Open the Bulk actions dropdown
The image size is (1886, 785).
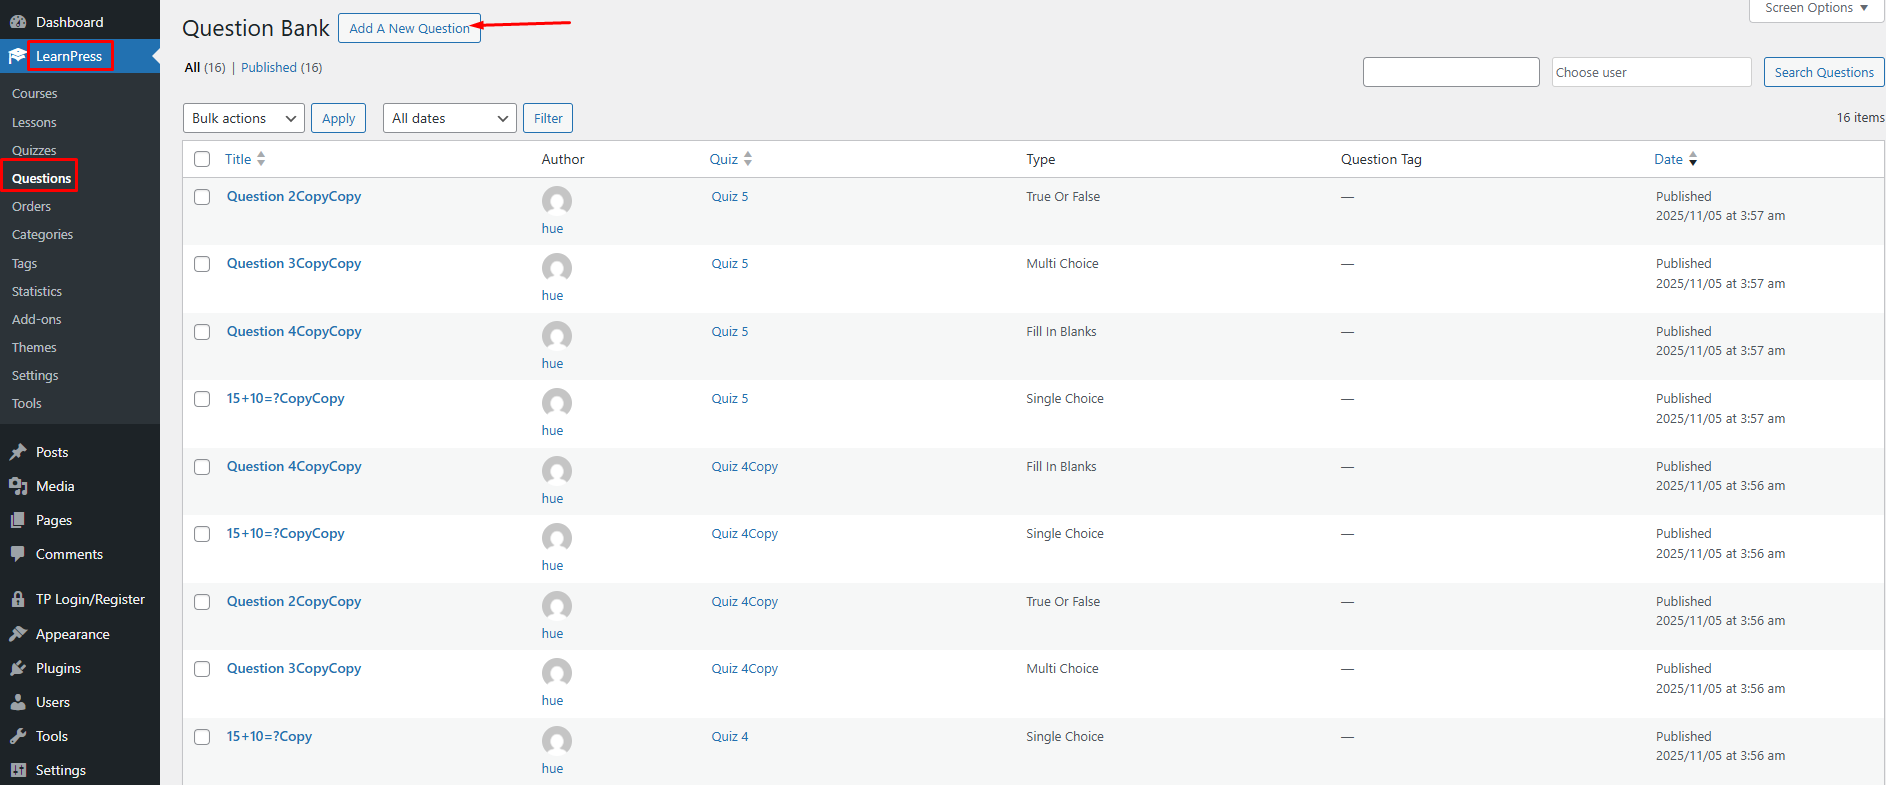point(244,118)
